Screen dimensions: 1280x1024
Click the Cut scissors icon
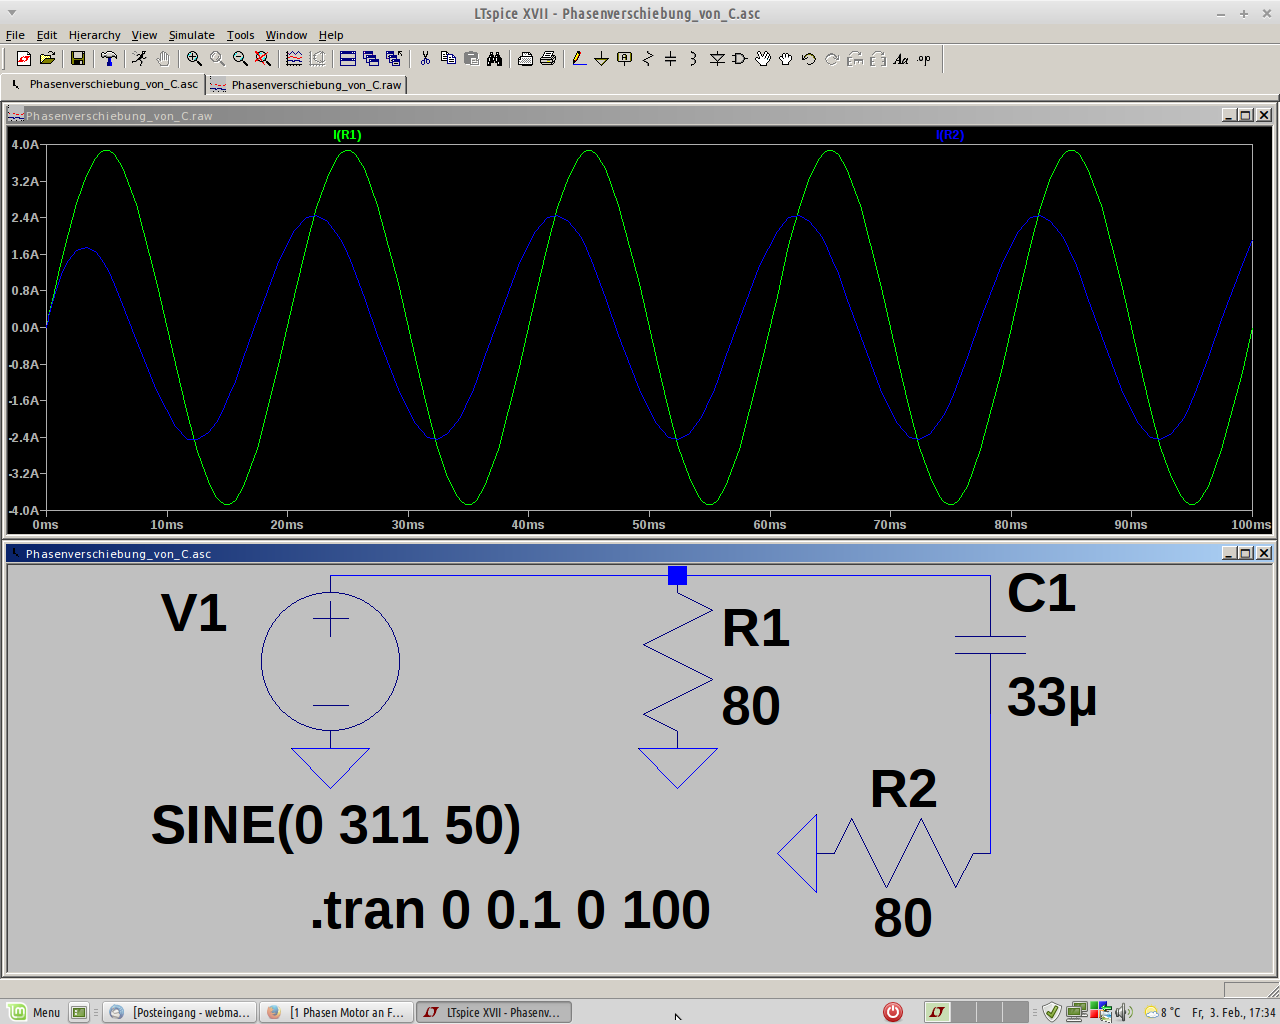pyautogui.click(x=425, y=59)
